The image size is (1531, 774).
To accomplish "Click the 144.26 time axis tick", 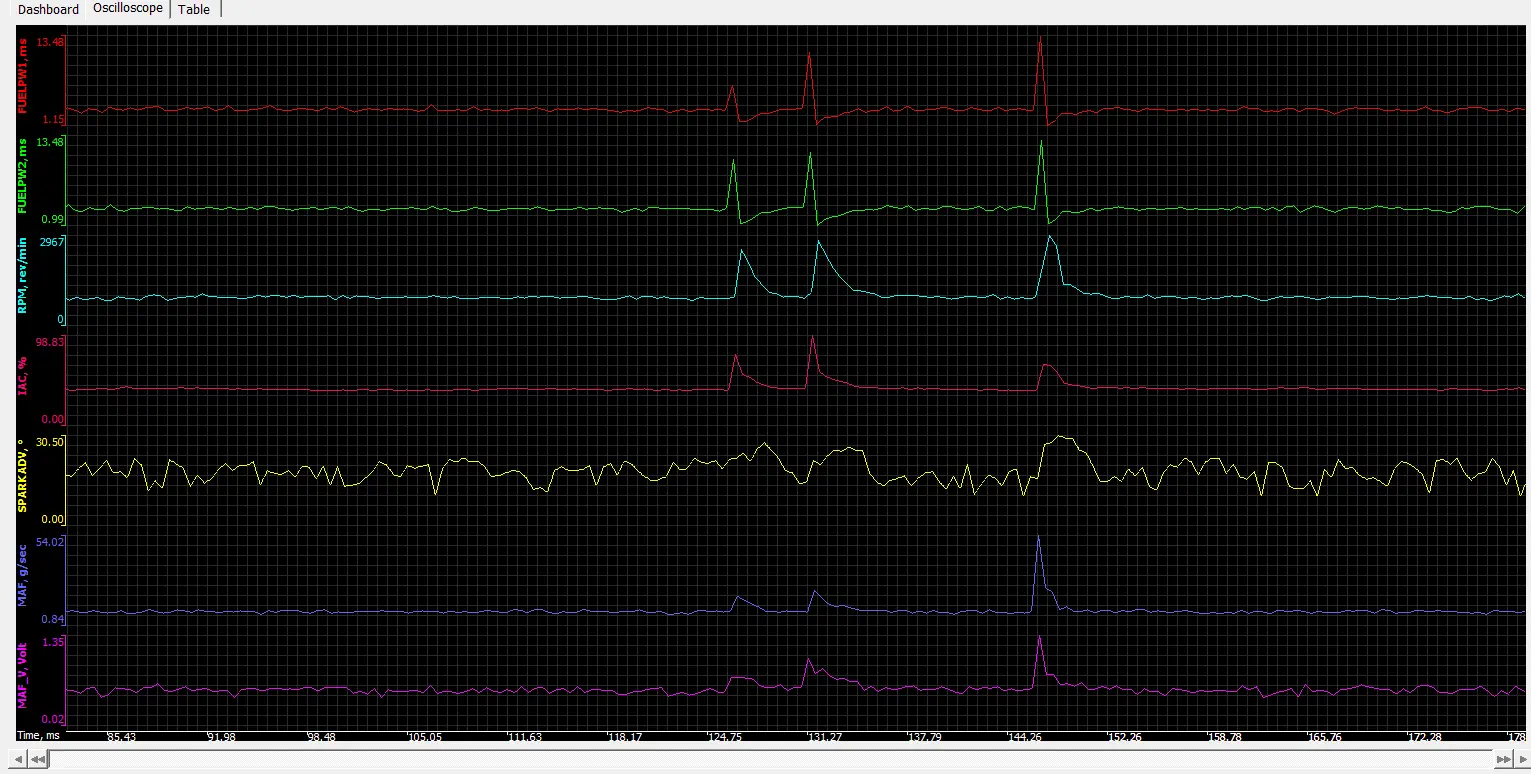I will pos(1025,737).
